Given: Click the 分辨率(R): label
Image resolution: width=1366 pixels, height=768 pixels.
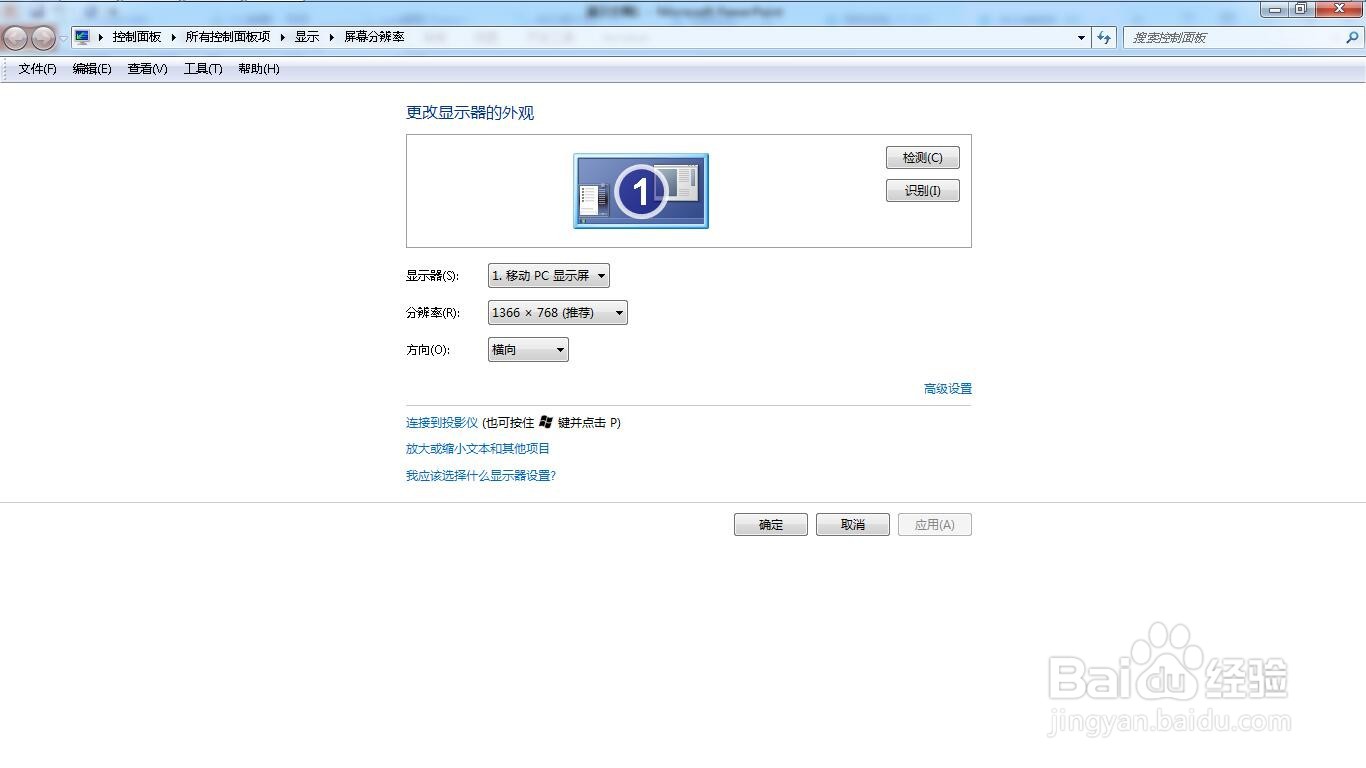Looking at the screenshot, I should (433, 313).
